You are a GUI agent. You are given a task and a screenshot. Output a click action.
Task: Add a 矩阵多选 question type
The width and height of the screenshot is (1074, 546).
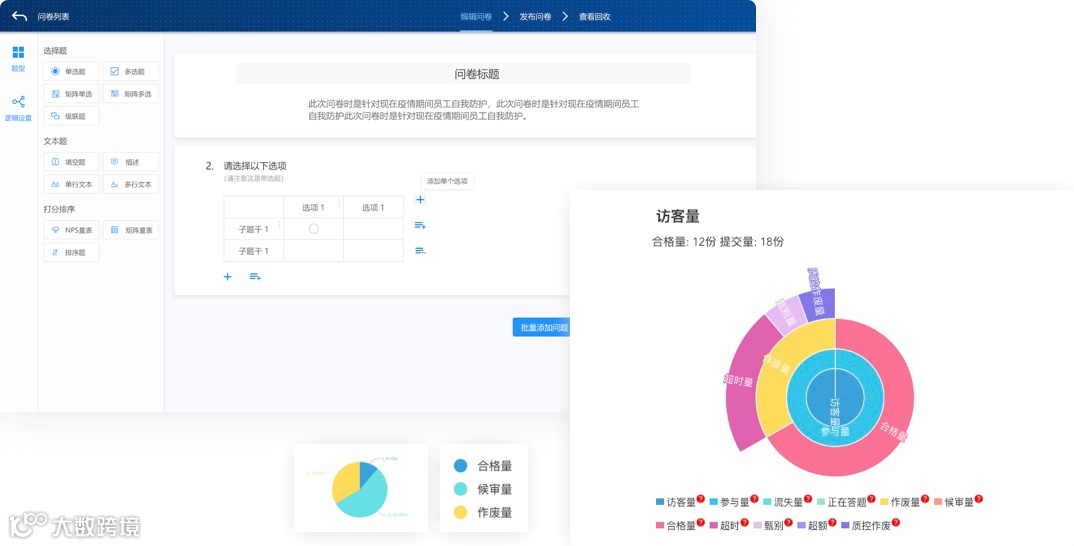131,94
